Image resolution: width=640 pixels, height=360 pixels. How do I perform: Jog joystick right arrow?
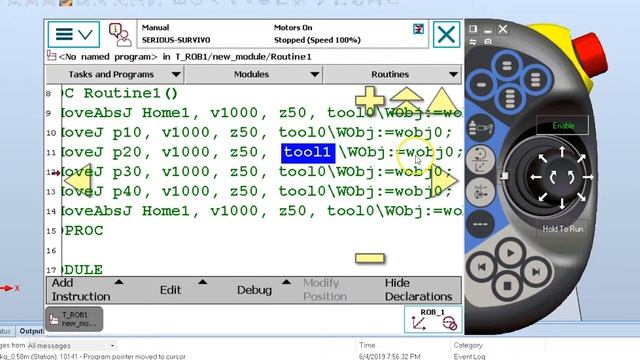(x=588, y=177)
